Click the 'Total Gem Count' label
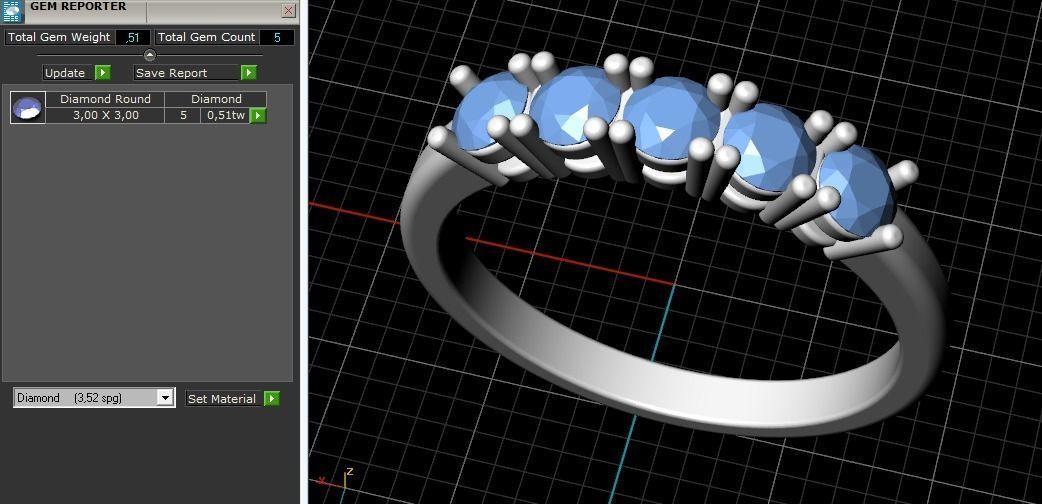The width and height of the screenshot is (1042, 504). [x=207, y=37]
